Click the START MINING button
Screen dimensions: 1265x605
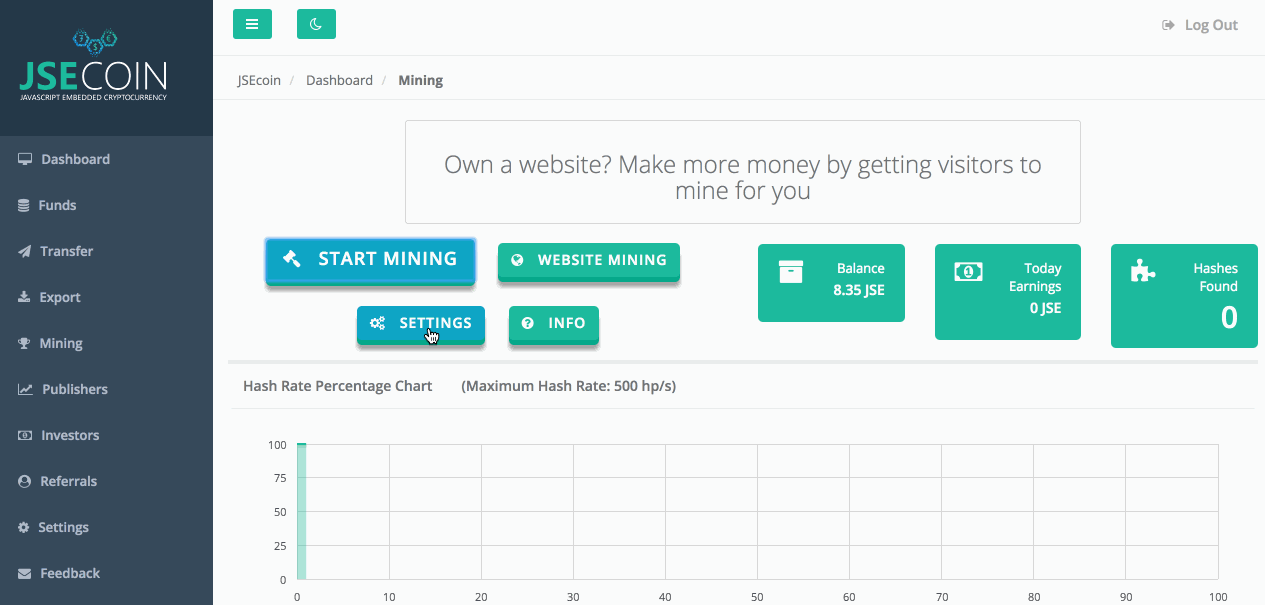click(370, 260)
